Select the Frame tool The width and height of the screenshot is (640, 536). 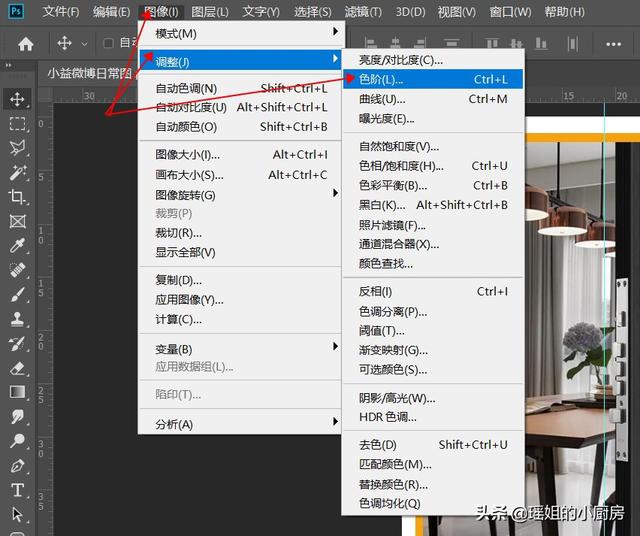pos(17,221)
